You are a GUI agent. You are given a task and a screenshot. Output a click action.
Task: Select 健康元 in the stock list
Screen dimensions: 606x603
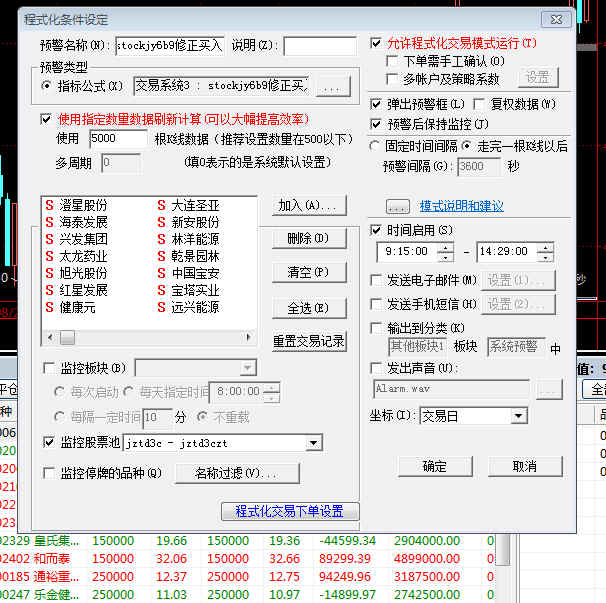pos(74,307)
